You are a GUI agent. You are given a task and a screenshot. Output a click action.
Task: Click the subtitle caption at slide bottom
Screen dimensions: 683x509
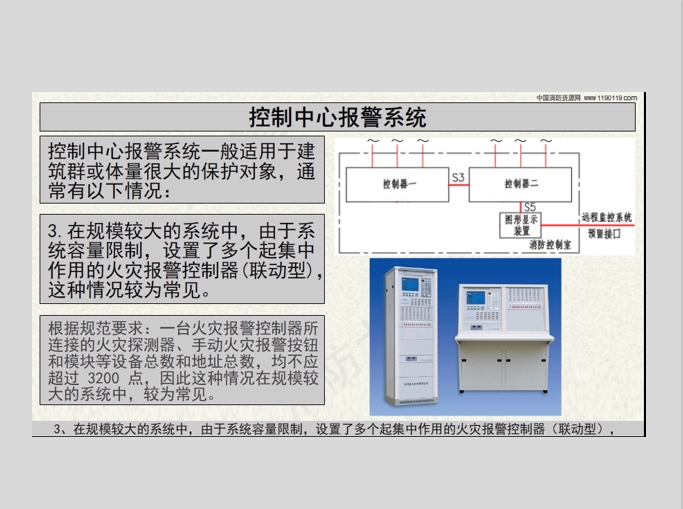coord(336,428)
